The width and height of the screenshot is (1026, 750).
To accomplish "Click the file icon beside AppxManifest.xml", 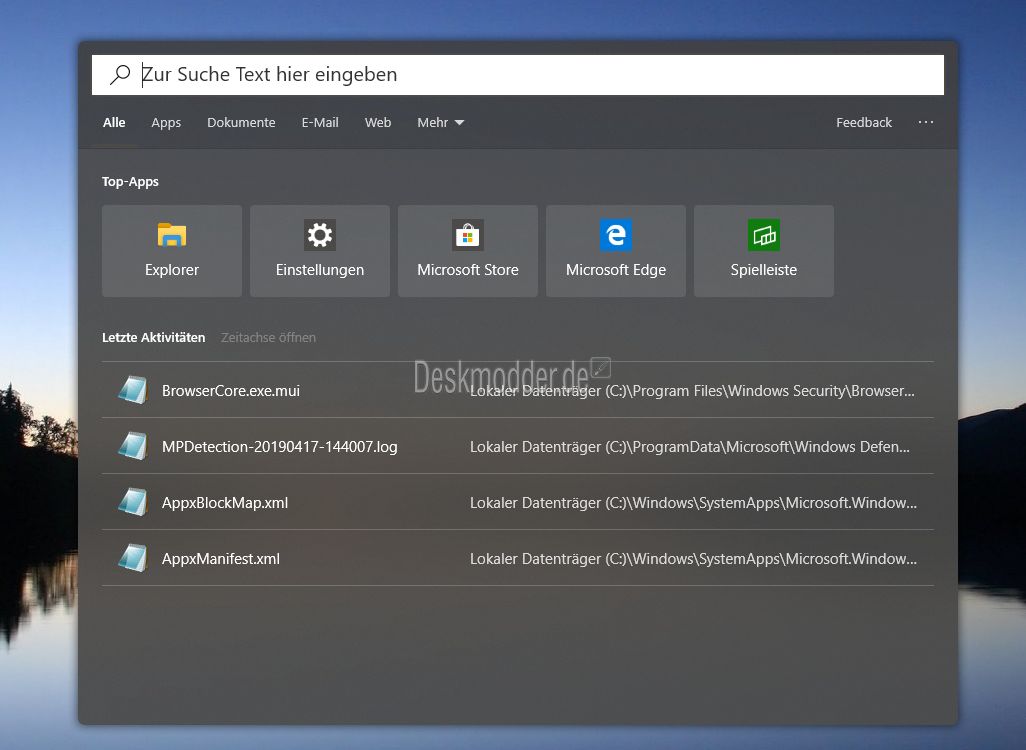I will tap(133, 559).
